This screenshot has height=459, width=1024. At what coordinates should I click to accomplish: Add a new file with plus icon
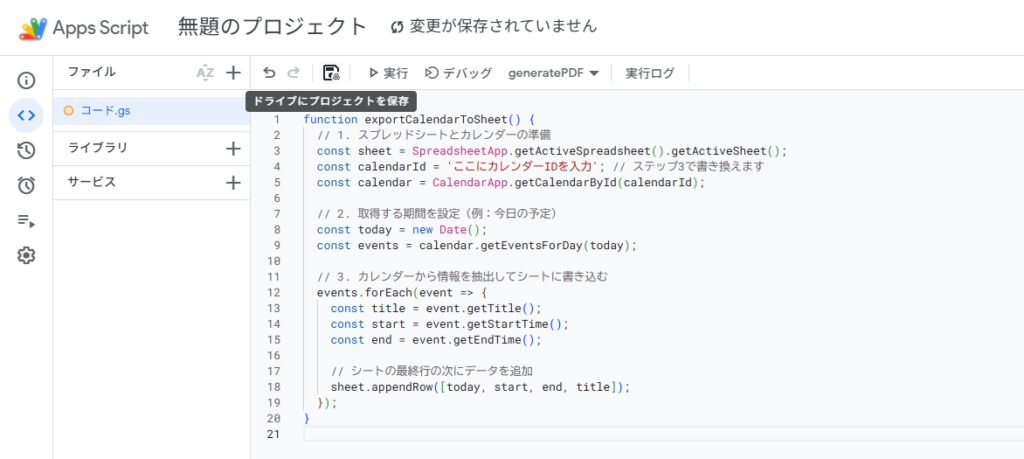pyautogui.click(x=233, y=72)
